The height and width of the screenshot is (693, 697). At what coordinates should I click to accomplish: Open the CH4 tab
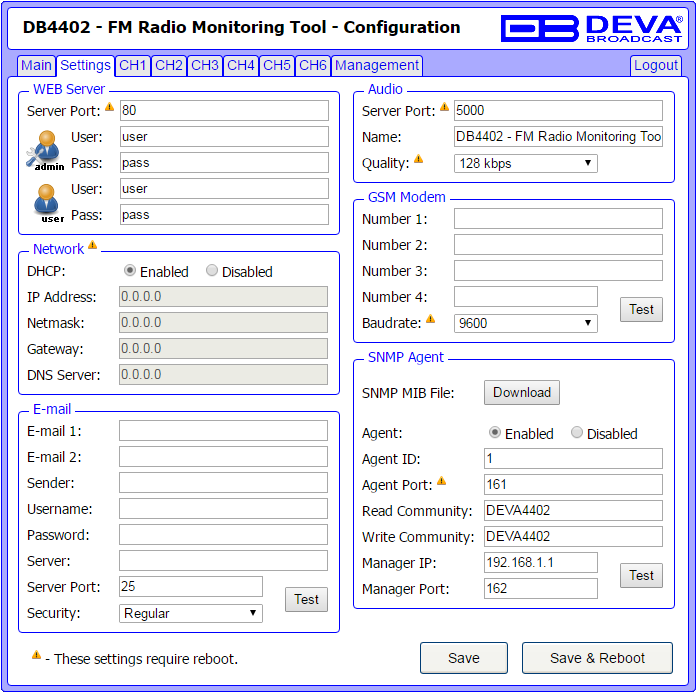tap(241, 65)
